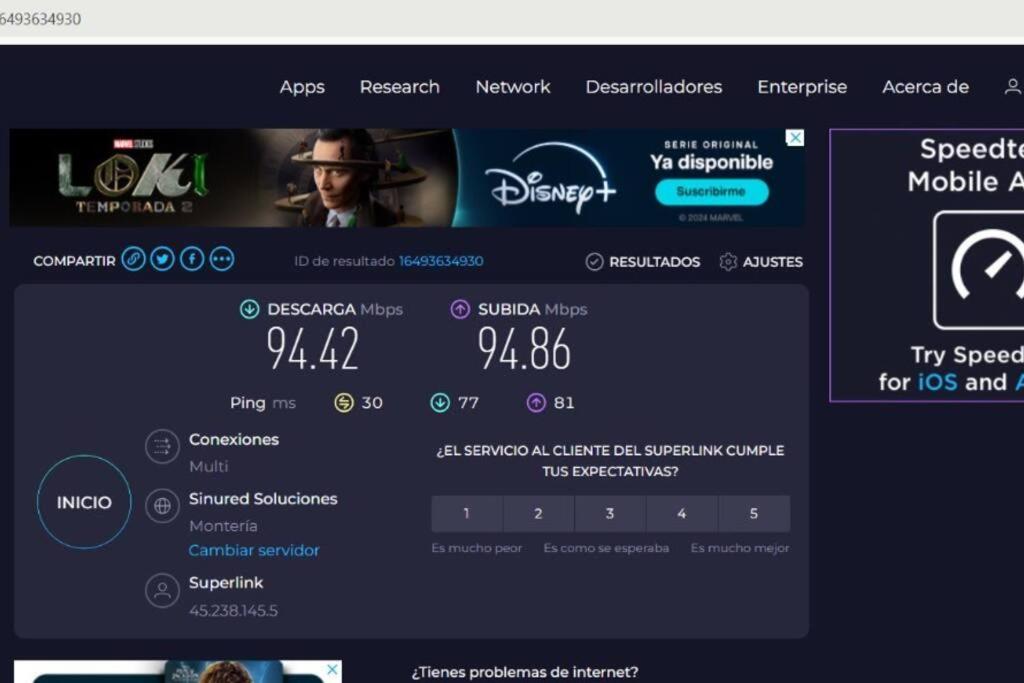Click Cambiar servidor link
The width and height of the screenshot is (1024, 683).
[254, 550]
